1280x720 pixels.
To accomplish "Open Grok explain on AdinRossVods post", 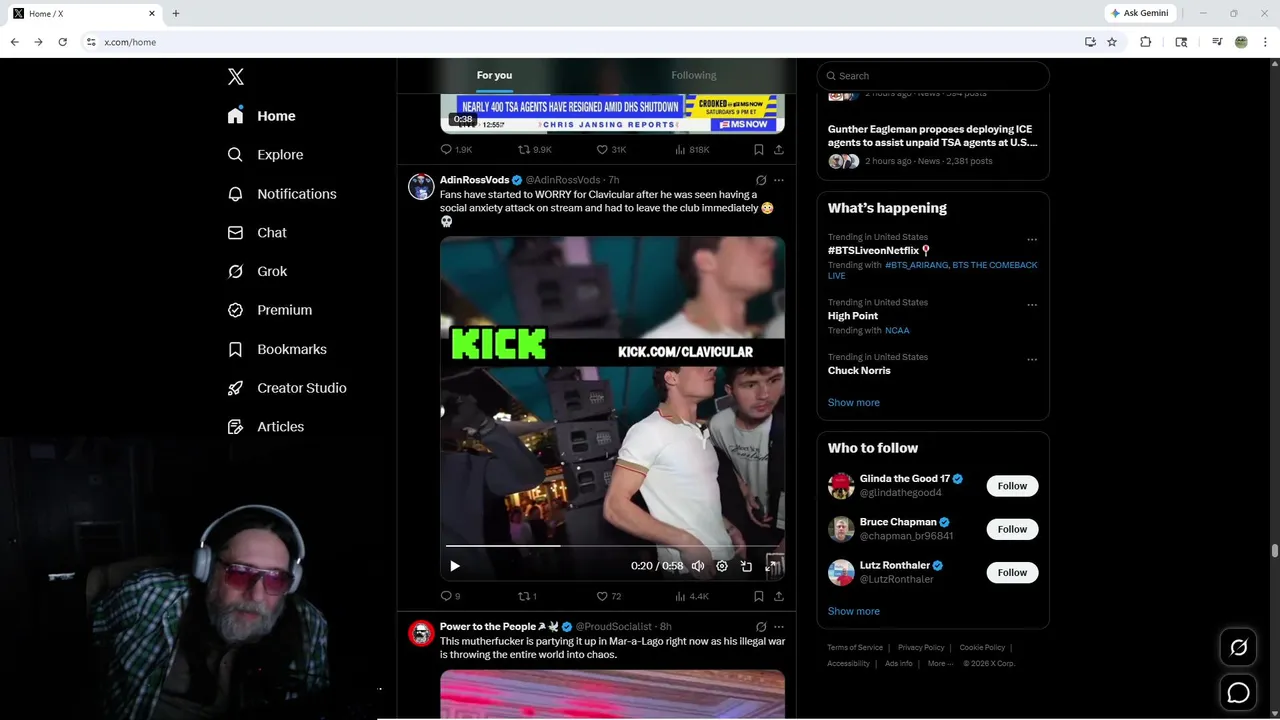I will click(x=761, y=180).
